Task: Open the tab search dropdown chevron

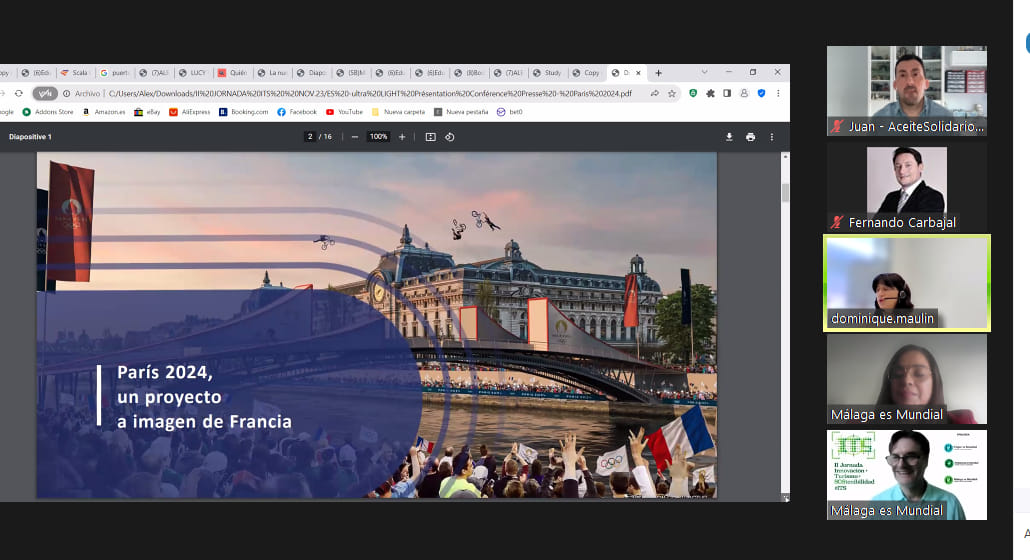Action: tap(704, 72)
